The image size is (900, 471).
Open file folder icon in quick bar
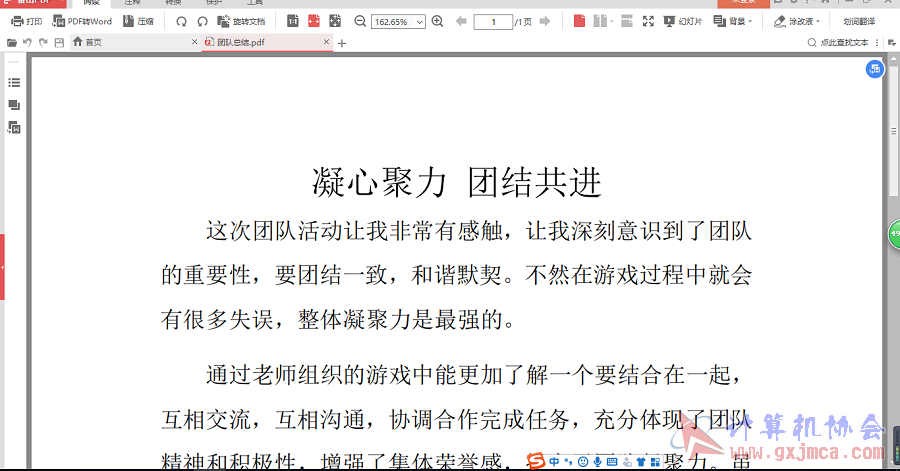pos(11,42)
